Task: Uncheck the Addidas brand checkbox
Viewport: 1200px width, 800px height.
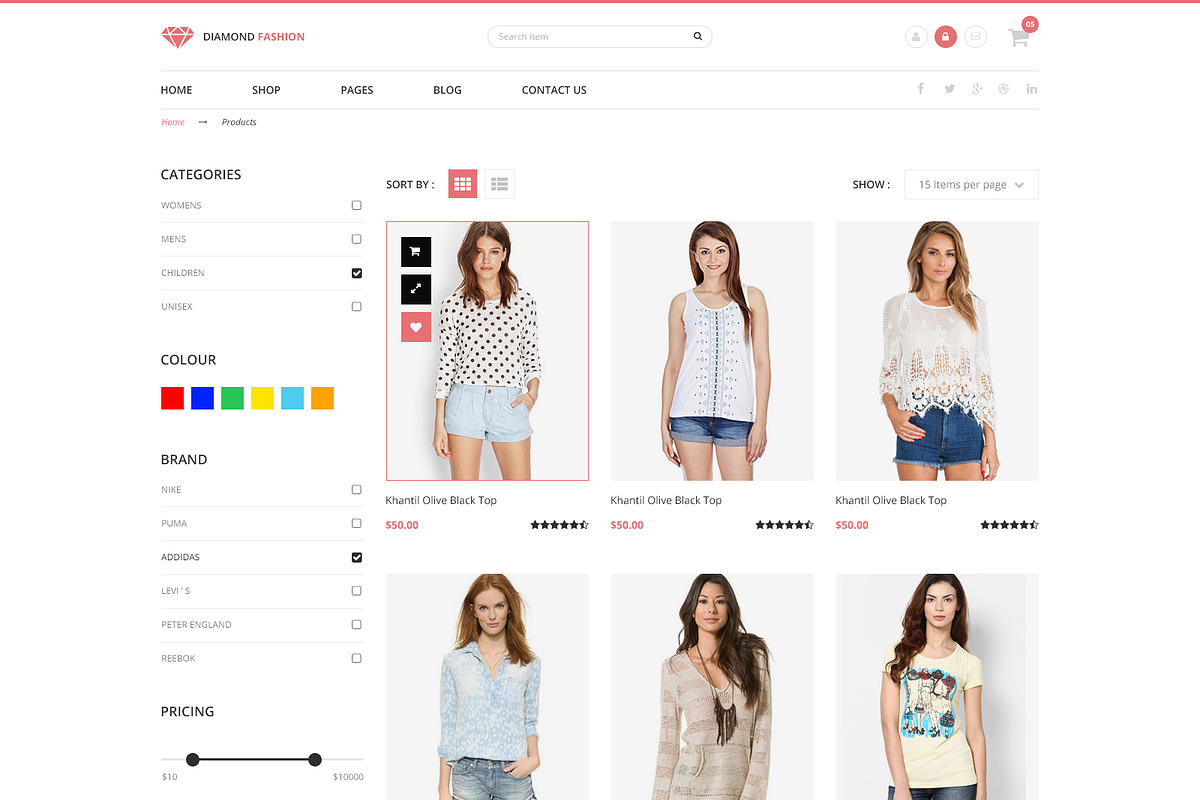Action: pyautogui.click(x=357, y=557)
